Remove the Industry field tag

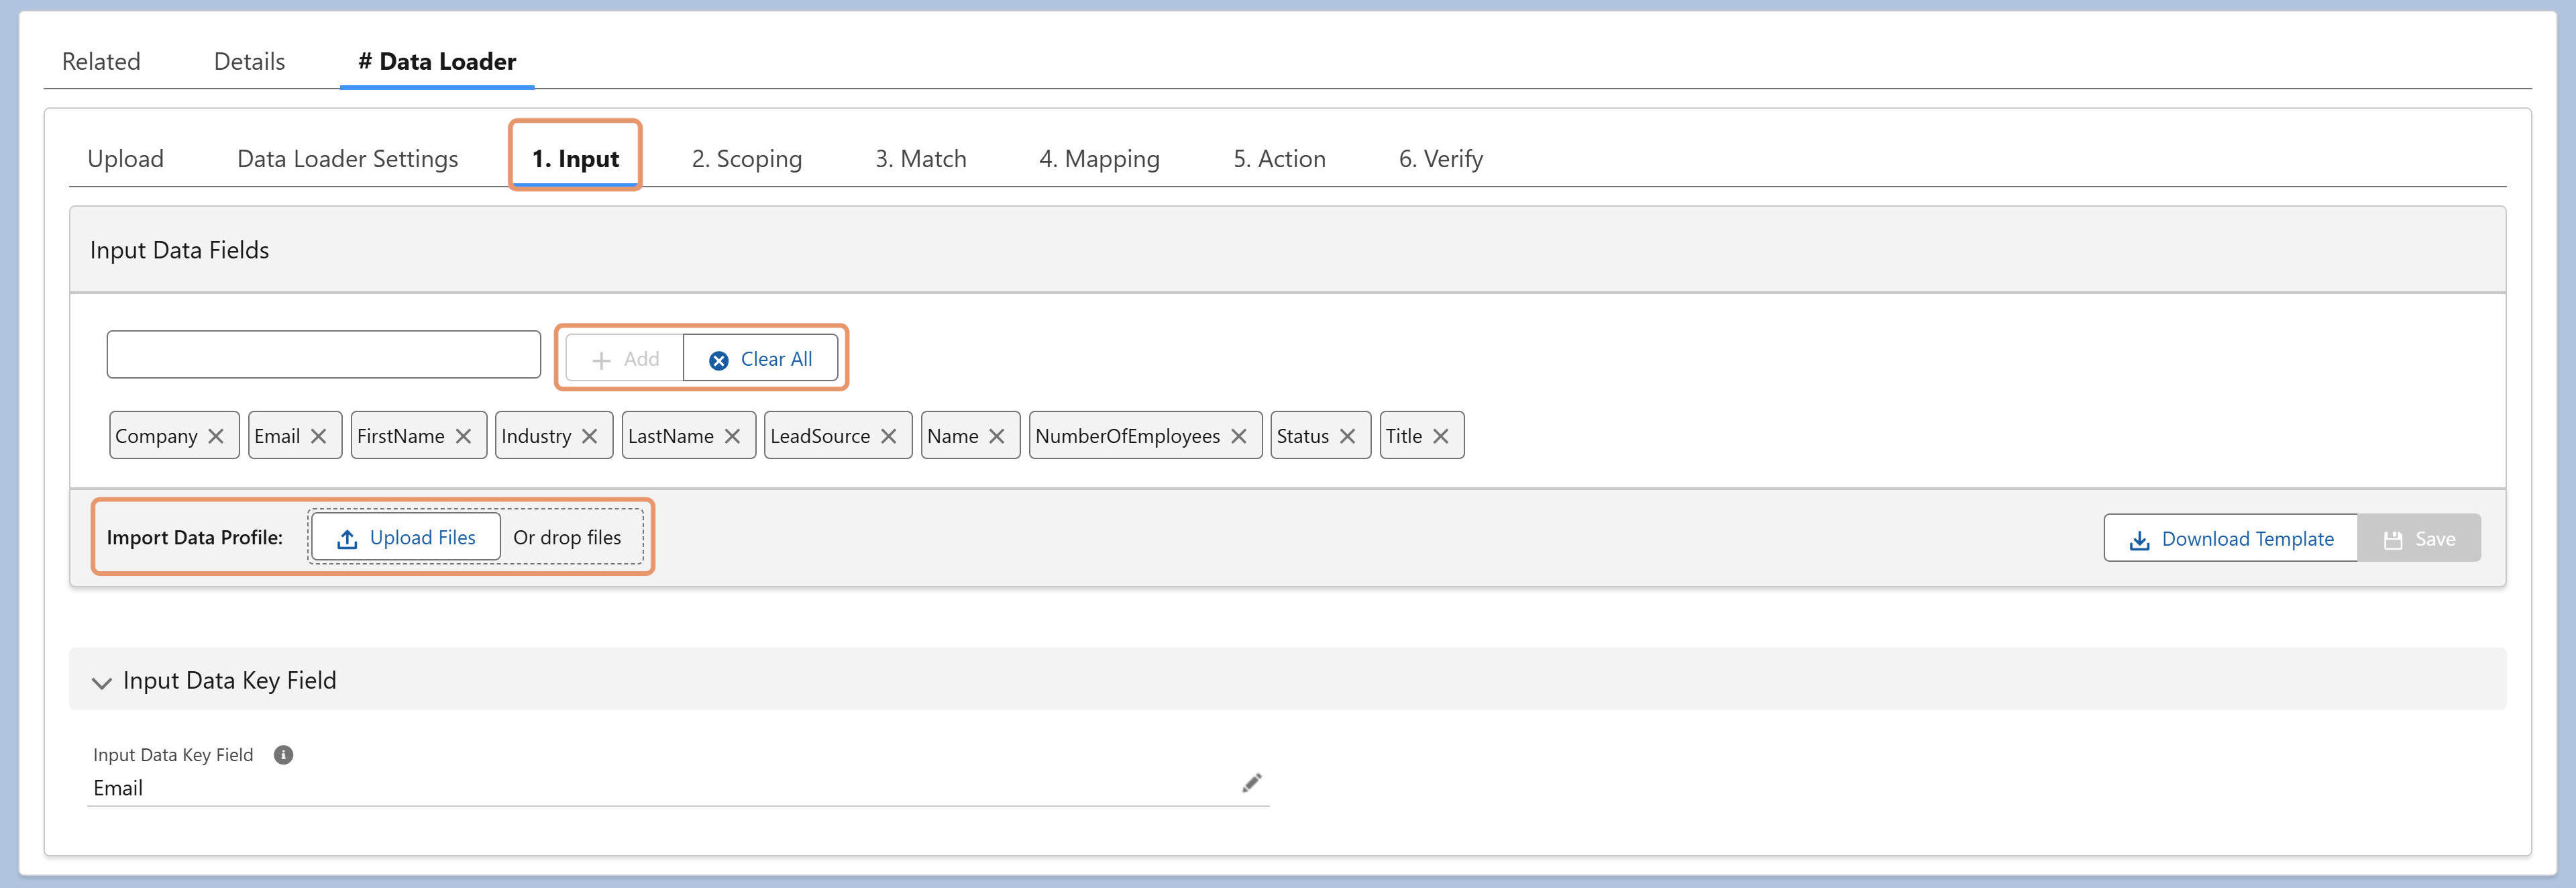click(x=589, y=436)
